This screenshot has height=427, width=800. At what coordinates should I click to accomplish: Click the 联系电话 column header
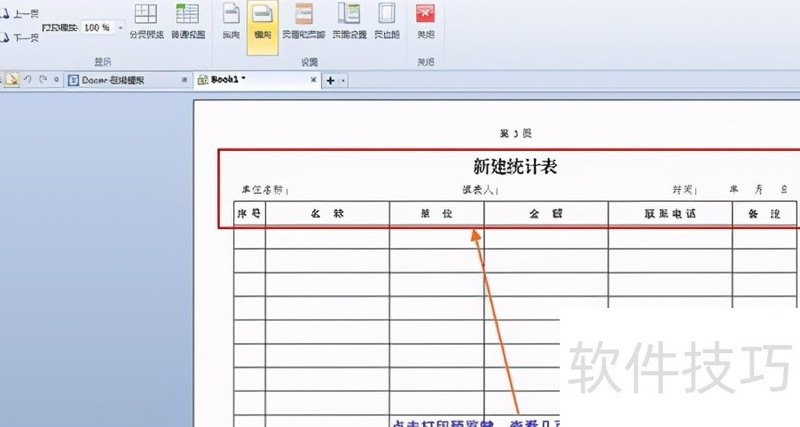(670, 213)
